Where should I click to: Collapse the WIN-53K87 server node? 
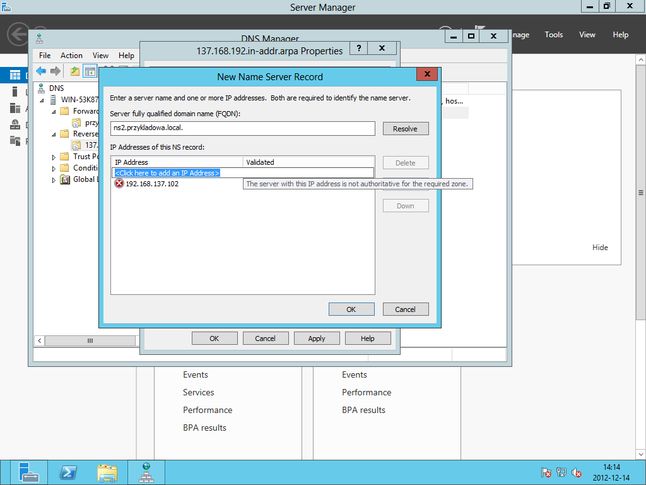click(42, 100)
